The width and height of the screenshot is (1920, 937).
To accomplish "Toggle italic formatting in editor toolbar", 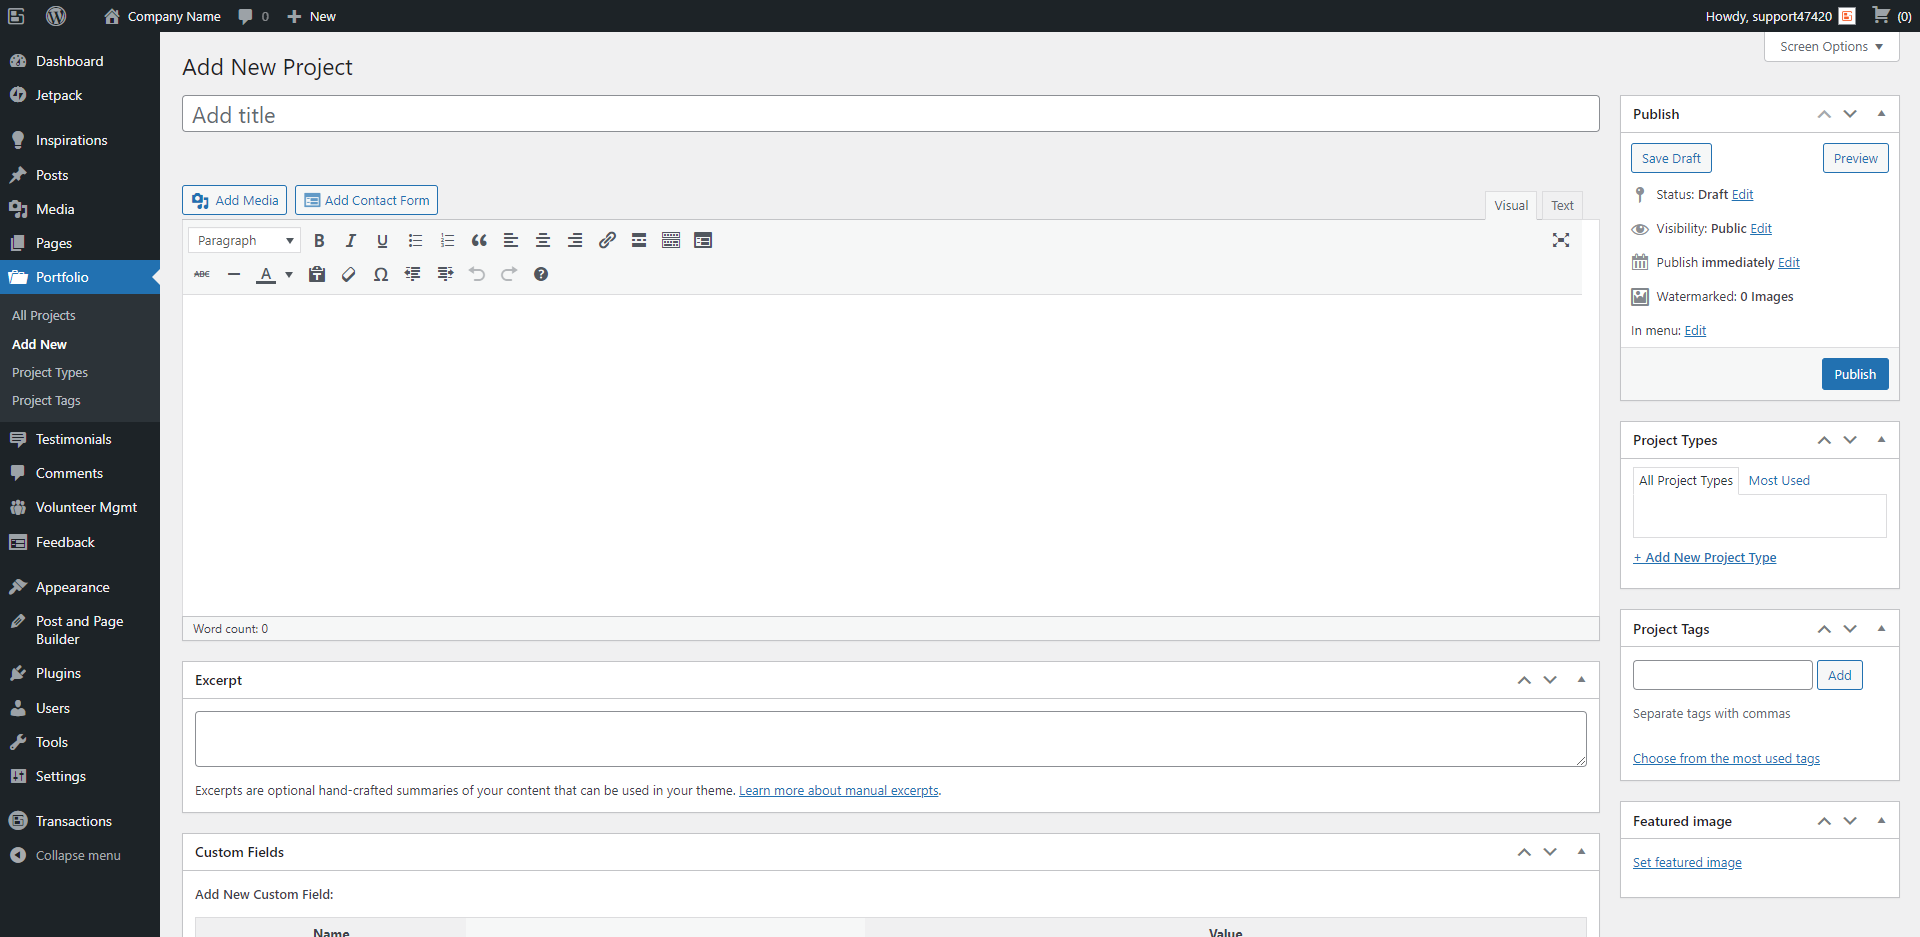I will 351,241.
